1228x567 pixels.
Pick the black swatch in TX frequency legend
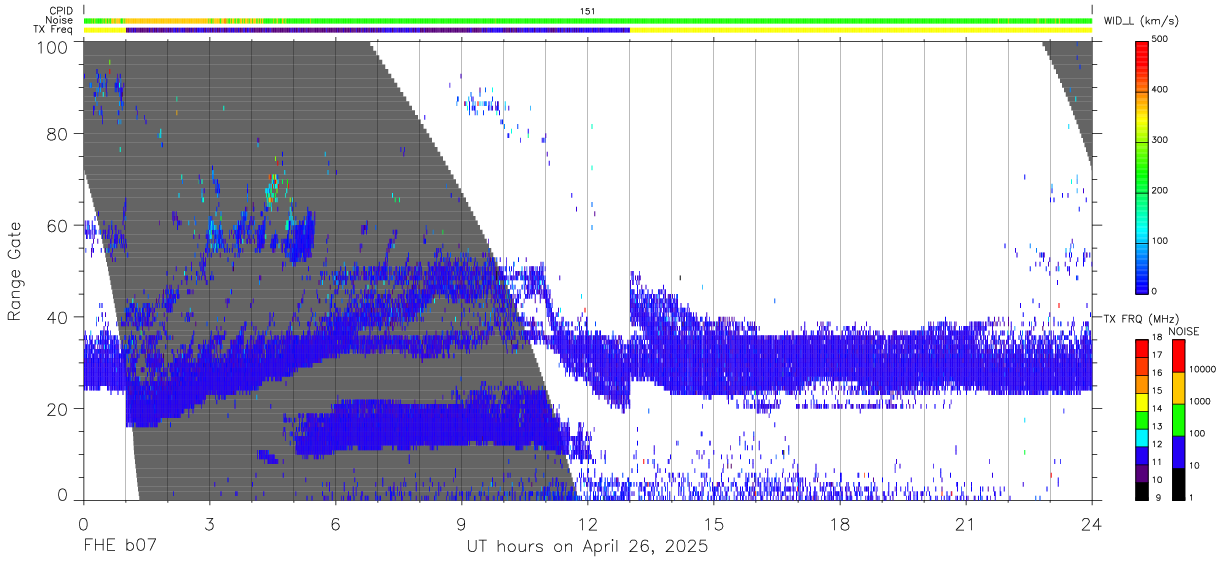point(1142,490)
